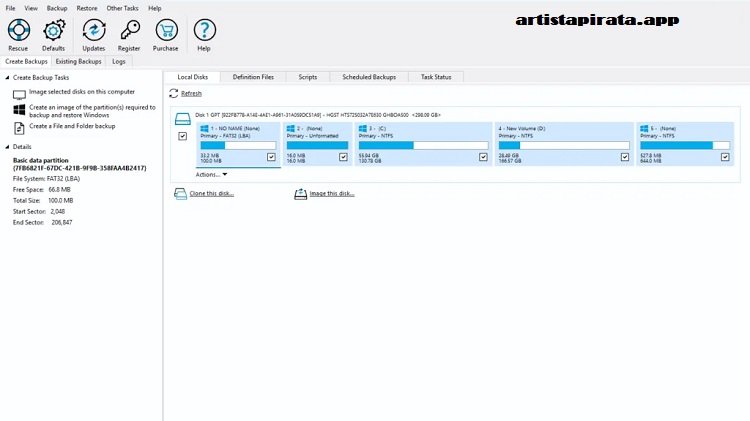Click file icon beside File and Folder backup
The image size is (750, 421).
click(19, 128)
